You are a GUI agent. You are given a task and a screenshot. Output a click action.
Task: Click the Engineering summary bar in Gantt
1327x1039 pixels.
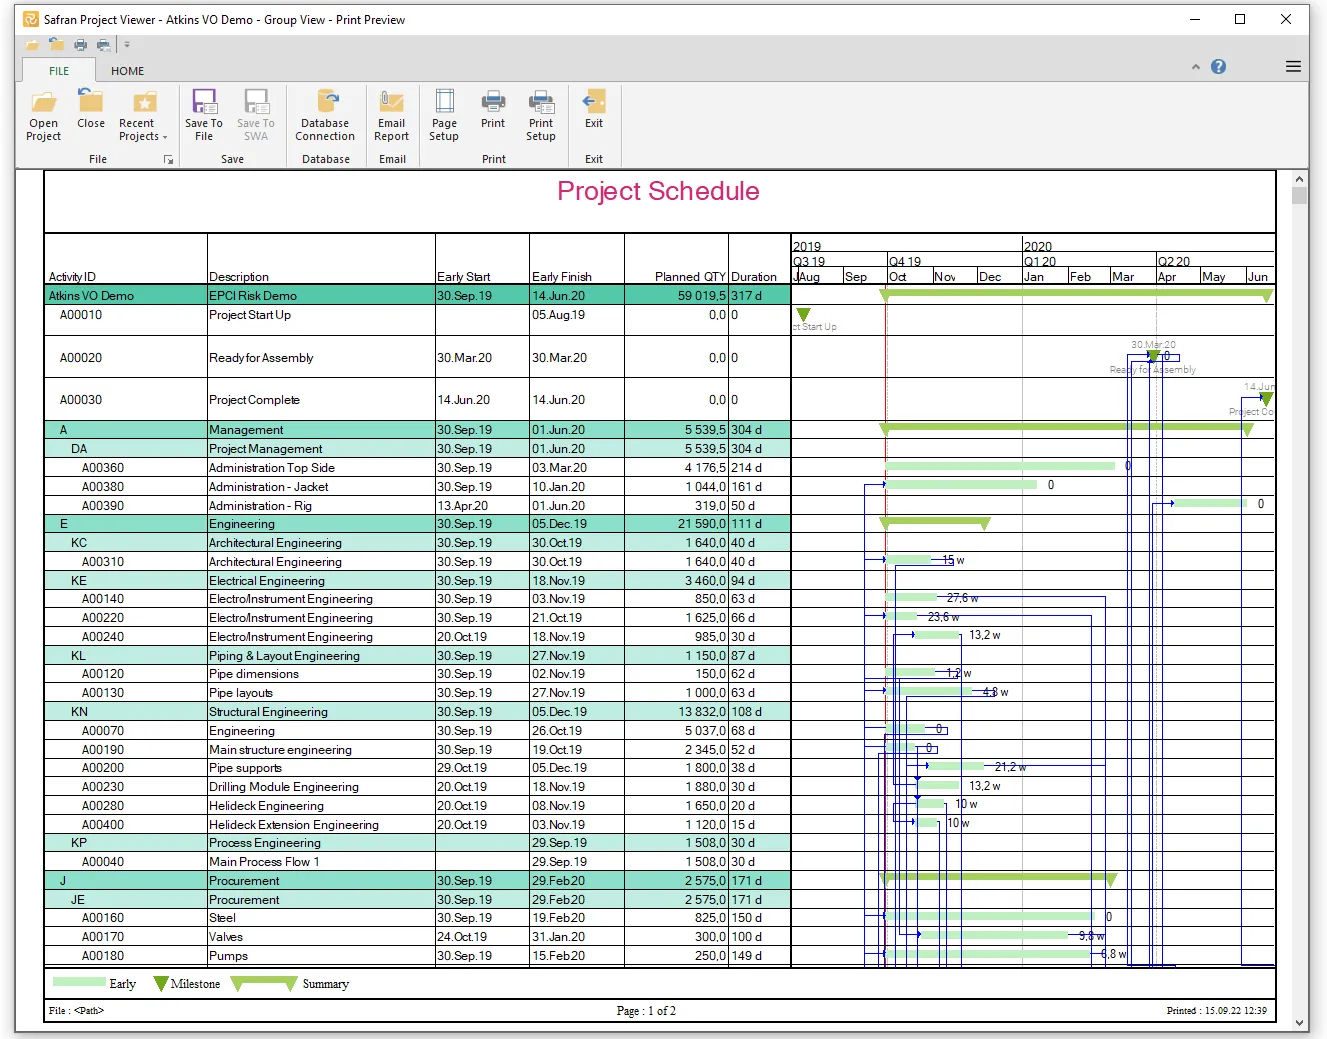[935, 522]
